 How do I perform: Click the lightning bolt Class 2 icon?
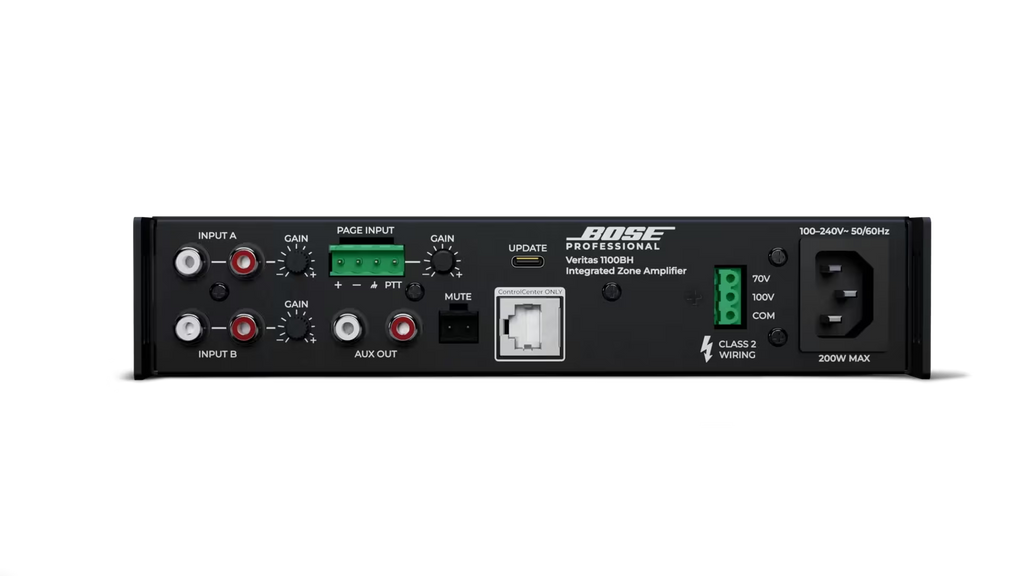pyautogui.click(x=707, y=349)
